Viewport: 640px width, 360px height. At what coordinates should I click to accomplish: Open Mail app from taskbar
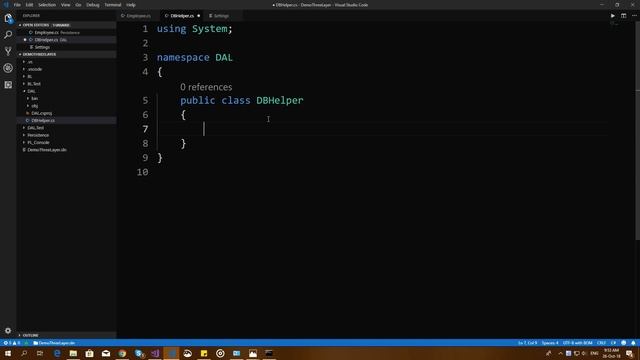pos(106,353)
